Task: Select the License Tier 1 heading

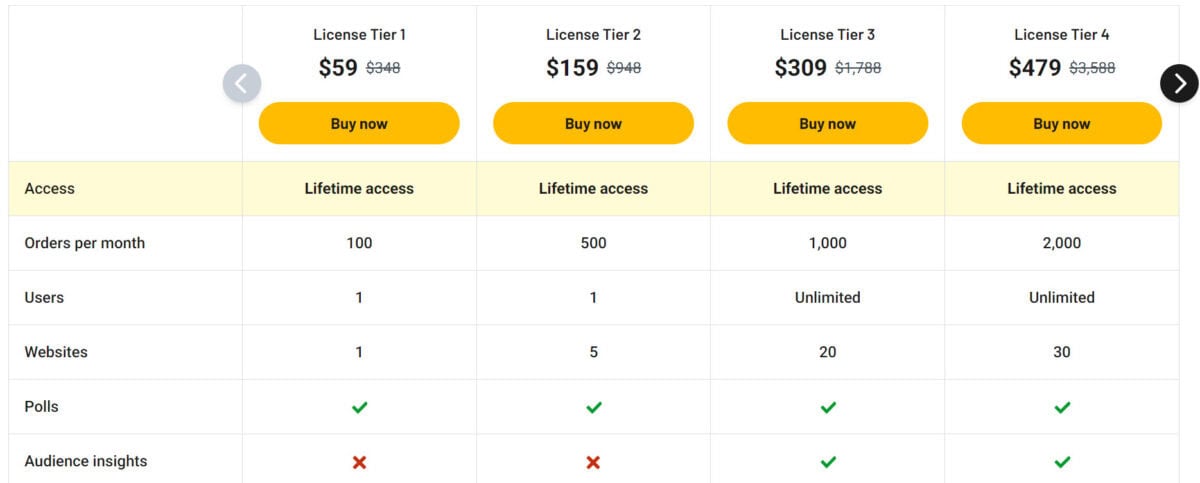Action: (359, 35)
